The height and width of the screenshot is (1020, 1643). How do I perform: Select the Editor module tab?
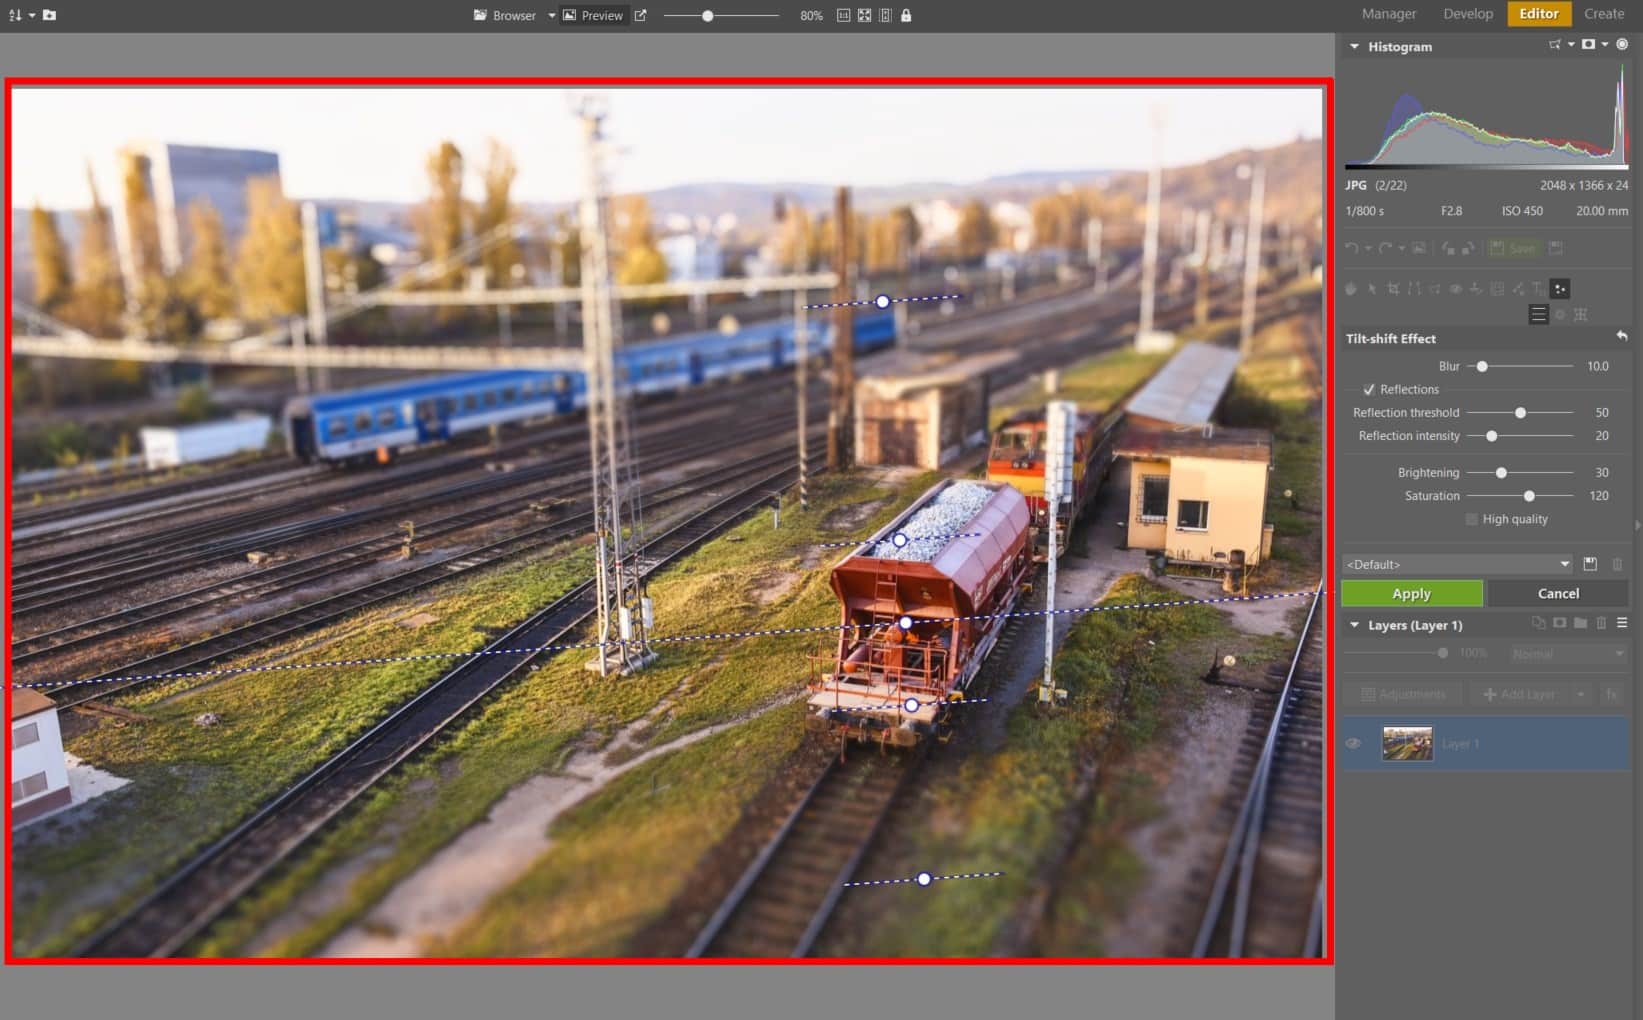(x=1539, y=14)
